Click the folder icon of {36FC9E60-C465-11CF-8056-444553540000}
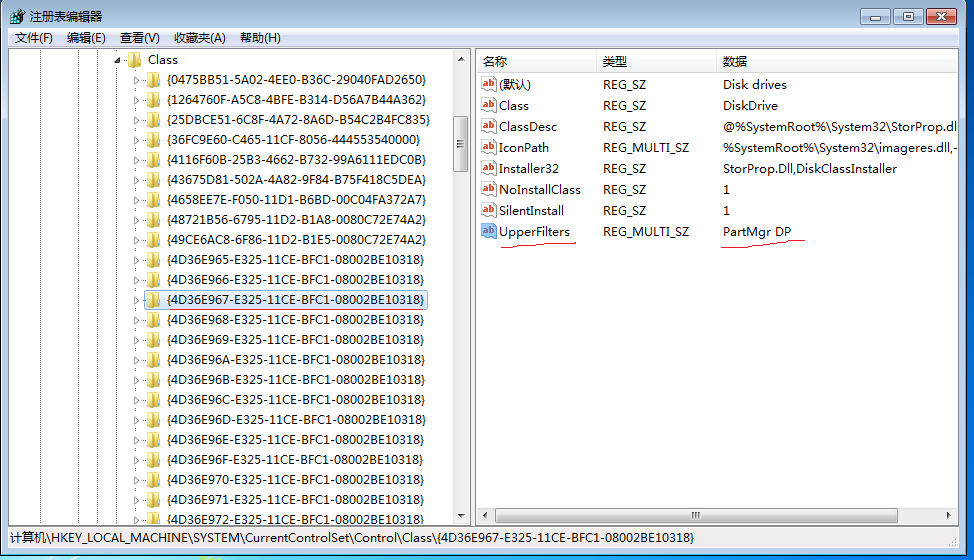The height and width of the screenshot is (560, 974). coord(153,140)
